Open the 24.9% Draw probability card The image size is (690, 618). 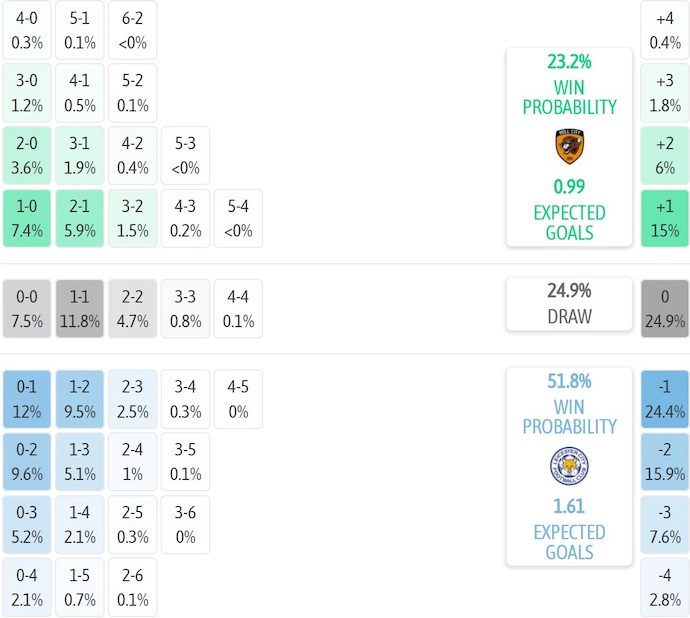(x=569, y=304)
